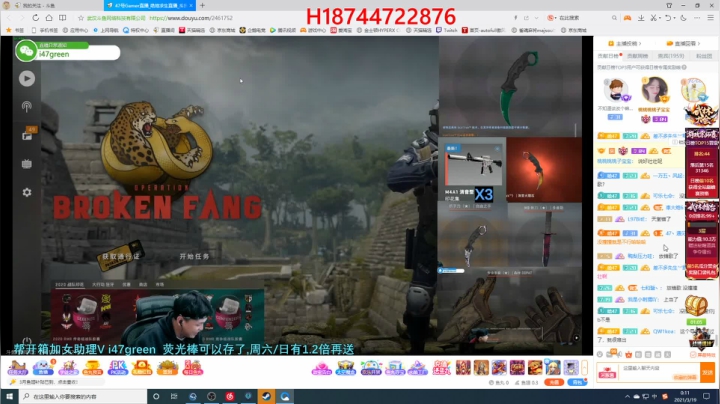
Task: Select the green Karambit knife image
Action: (x=518, y=87)
